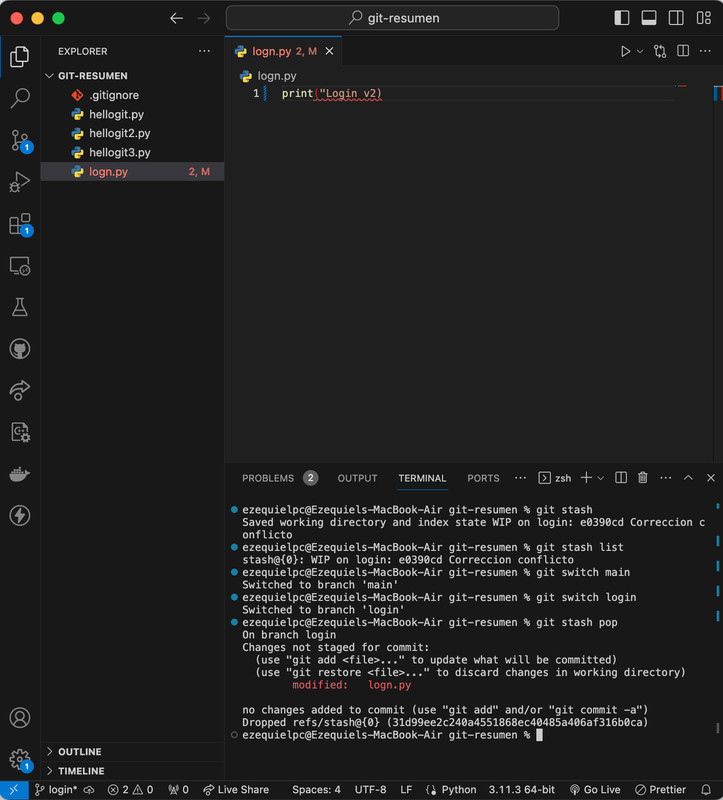Open terminal launch profile dropdown
The height and width of the screenshot is (800, 723).
(x=601, y=478)
